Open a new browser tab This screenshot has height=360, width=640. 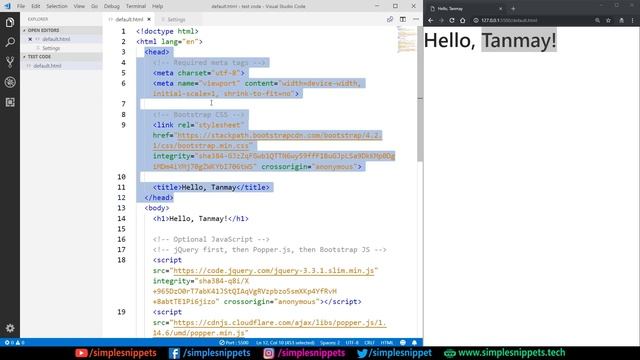click(513, 9)
